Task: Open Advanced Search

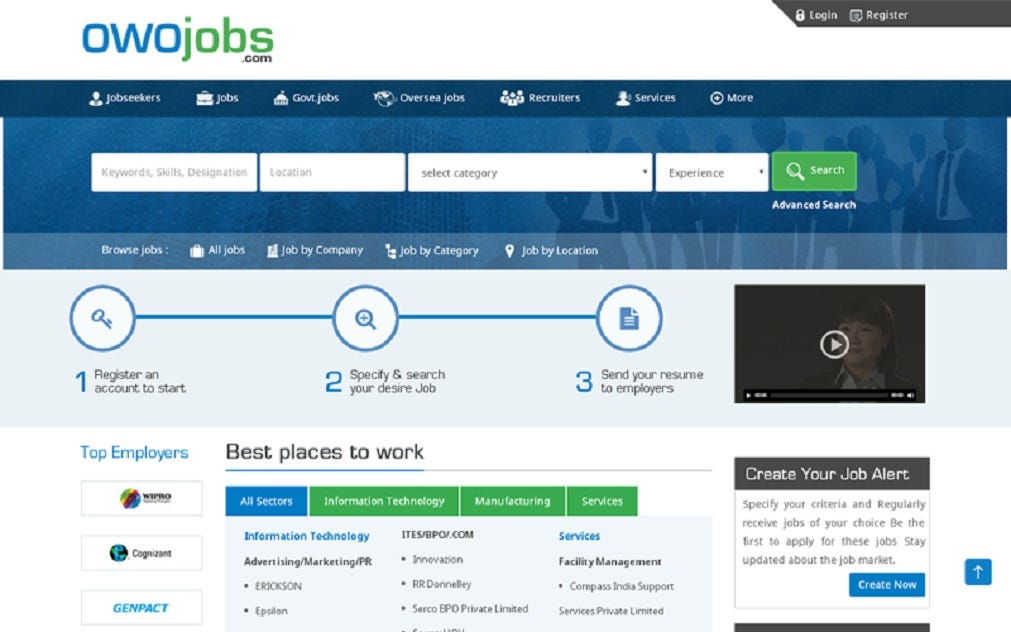Action: [x=814, y=204]
